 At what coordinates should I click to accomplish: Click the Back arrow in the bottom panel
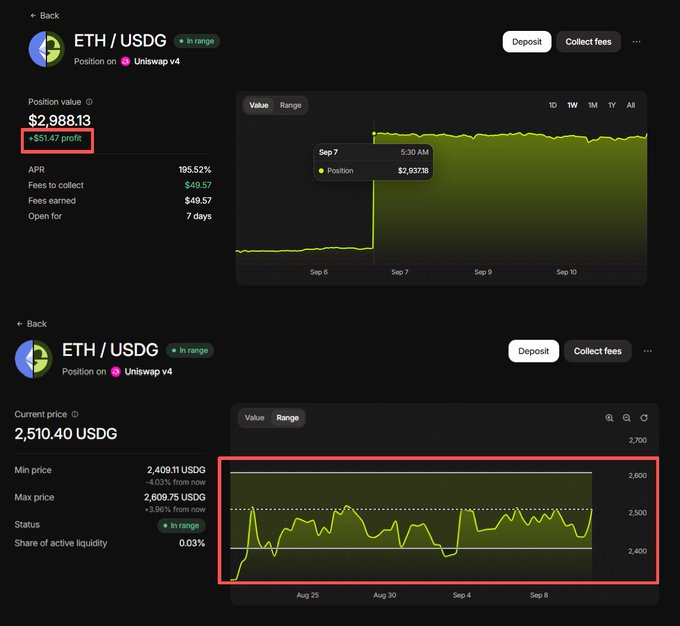point(20,324)
